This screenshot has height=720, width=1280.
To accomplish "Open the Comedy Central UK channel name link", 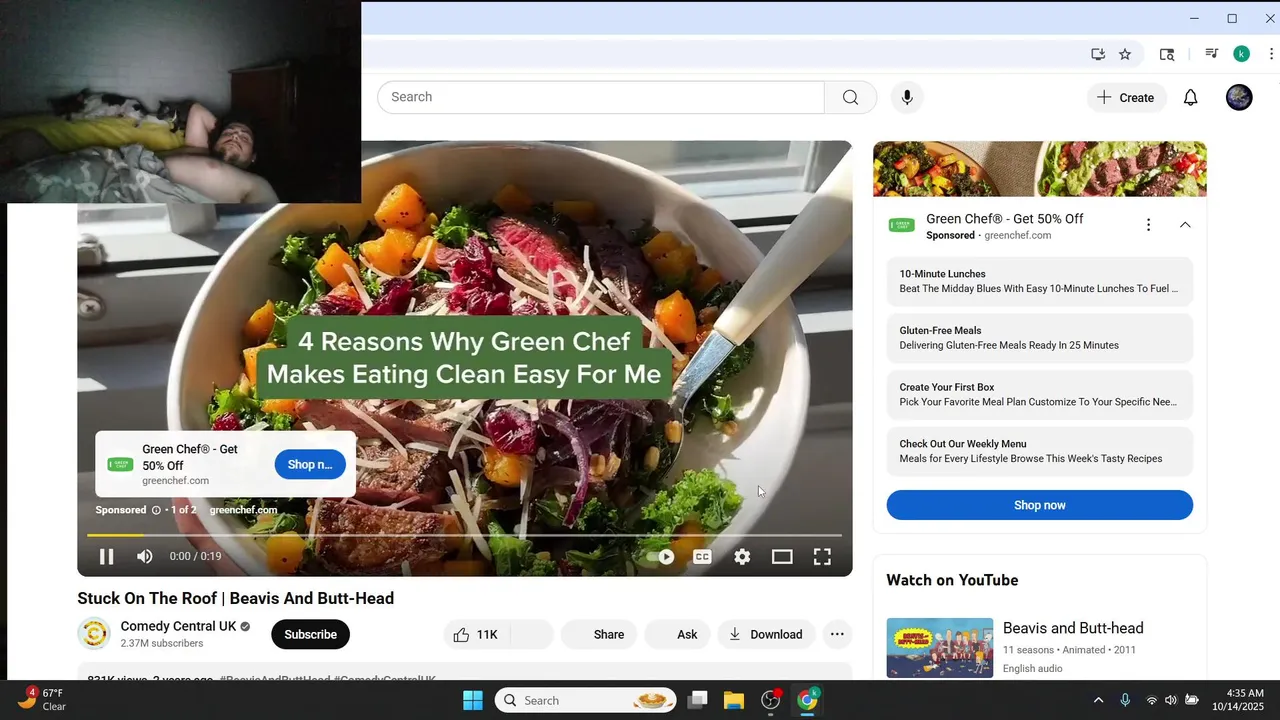I will click(x=179, y=626).
